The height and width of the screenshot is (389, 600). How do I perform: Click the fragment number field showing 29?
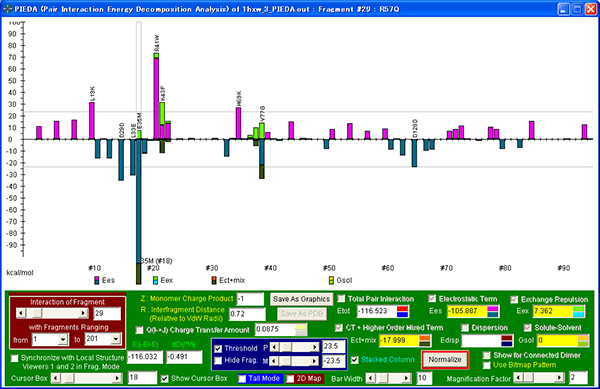(x=107, y=314)
